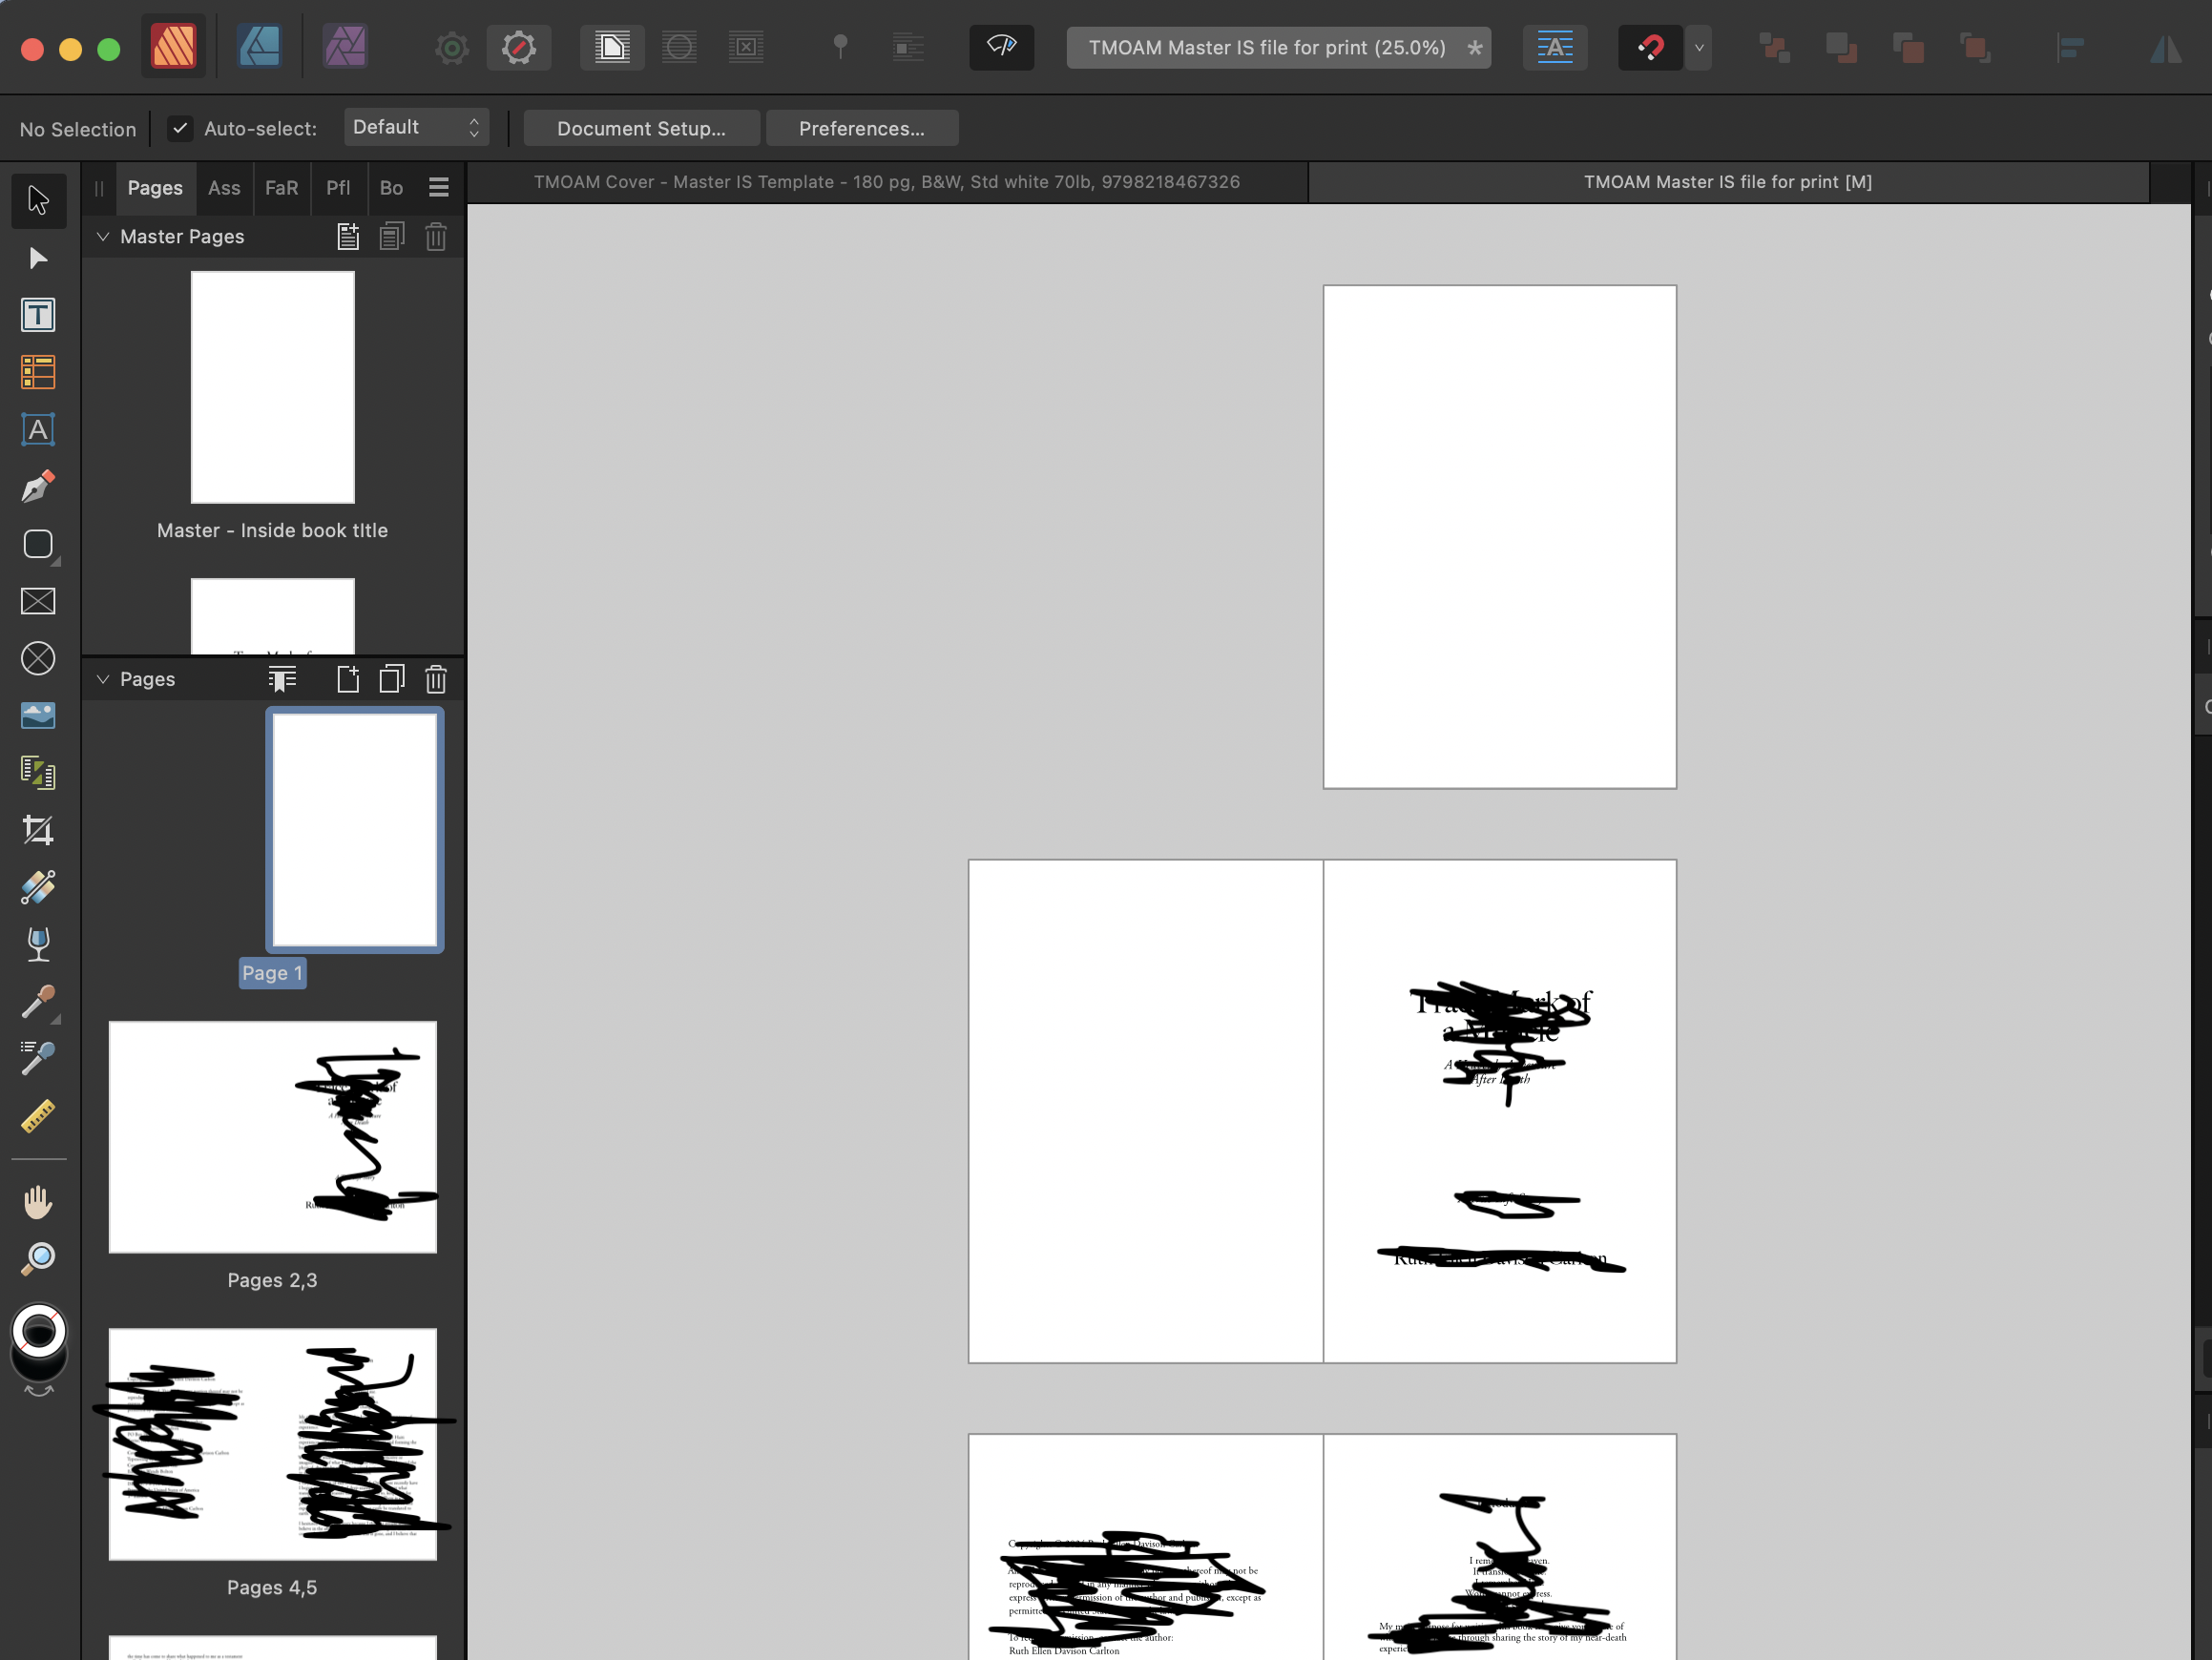The width and height of the screenshot is (2212, 1660).
Task: Select the Page 1 thumbnail
Action: pyautogui.click(x=355, y=829)
